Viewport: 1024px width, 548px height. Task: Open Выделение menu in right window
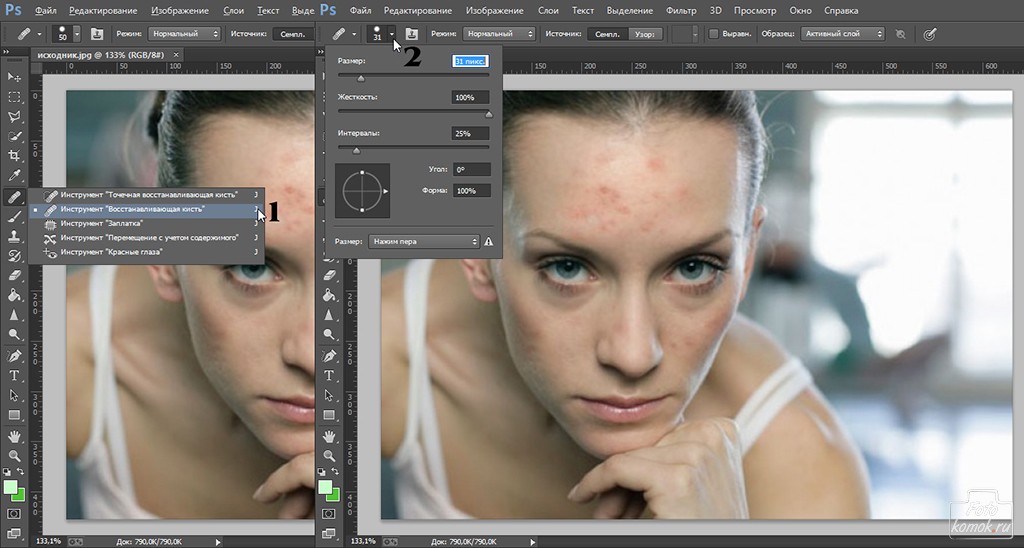[x=630, y=10]
